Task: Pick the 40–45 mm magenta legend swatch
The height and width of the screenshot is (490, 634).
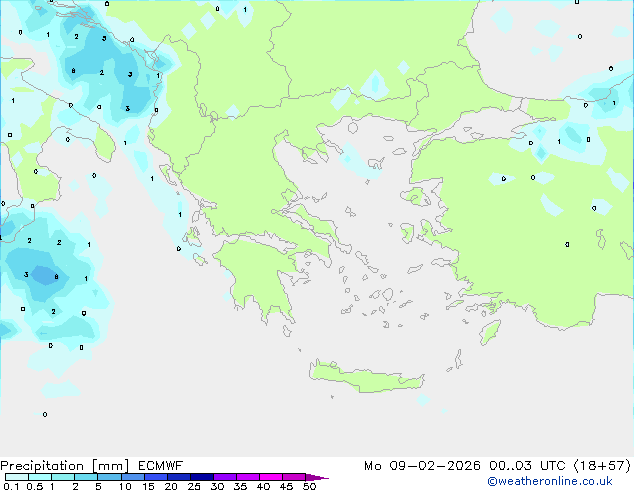Action: point(271,477)
